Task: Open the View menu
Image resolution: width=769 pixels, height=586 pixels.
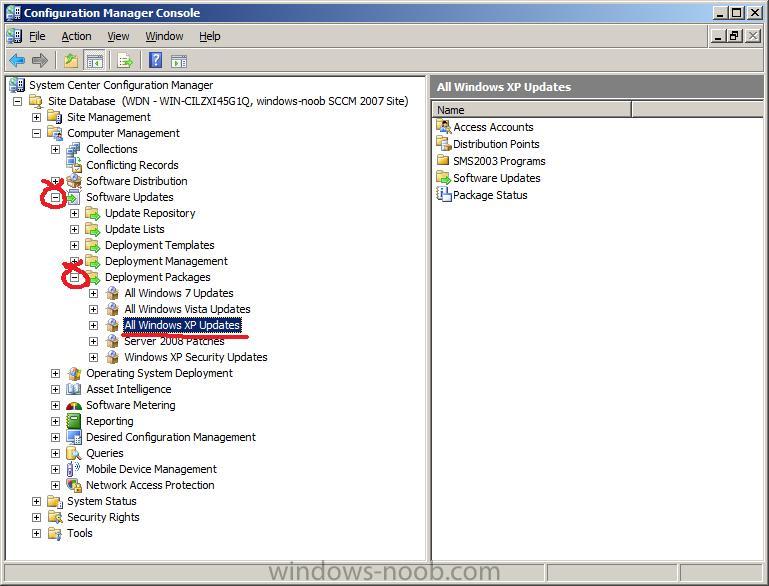Action: [118, 36]
